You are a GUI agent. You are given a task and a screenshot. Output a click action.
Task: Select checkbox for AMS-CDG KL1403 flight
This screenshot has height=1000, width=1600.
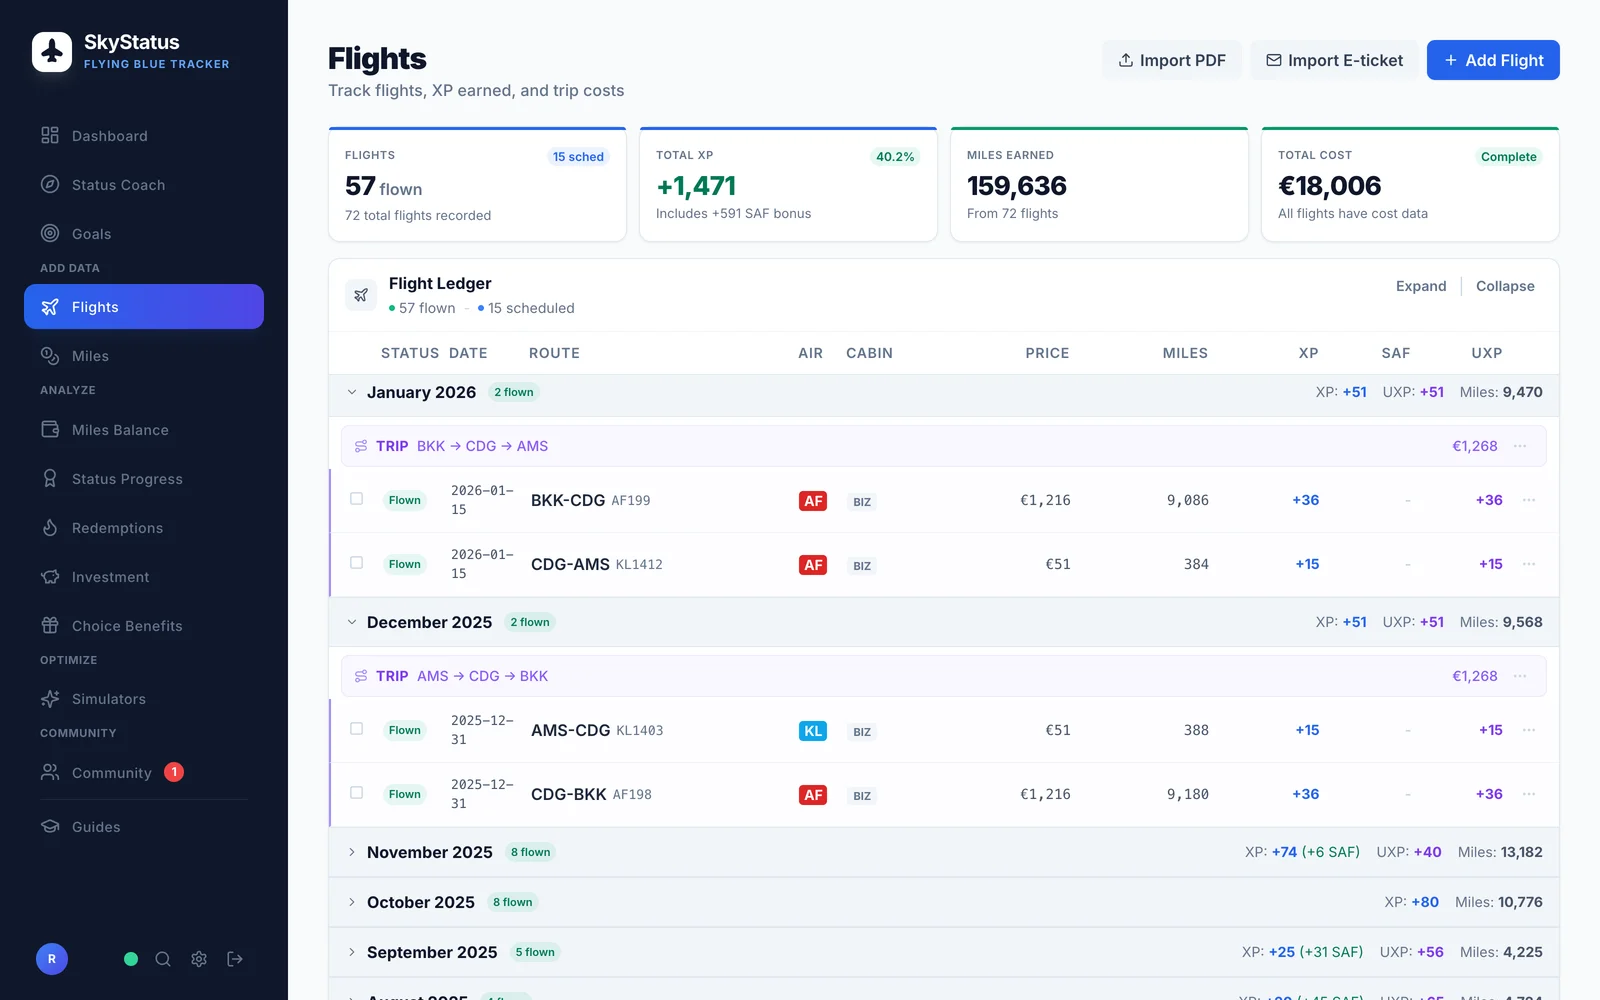(356, 728)
